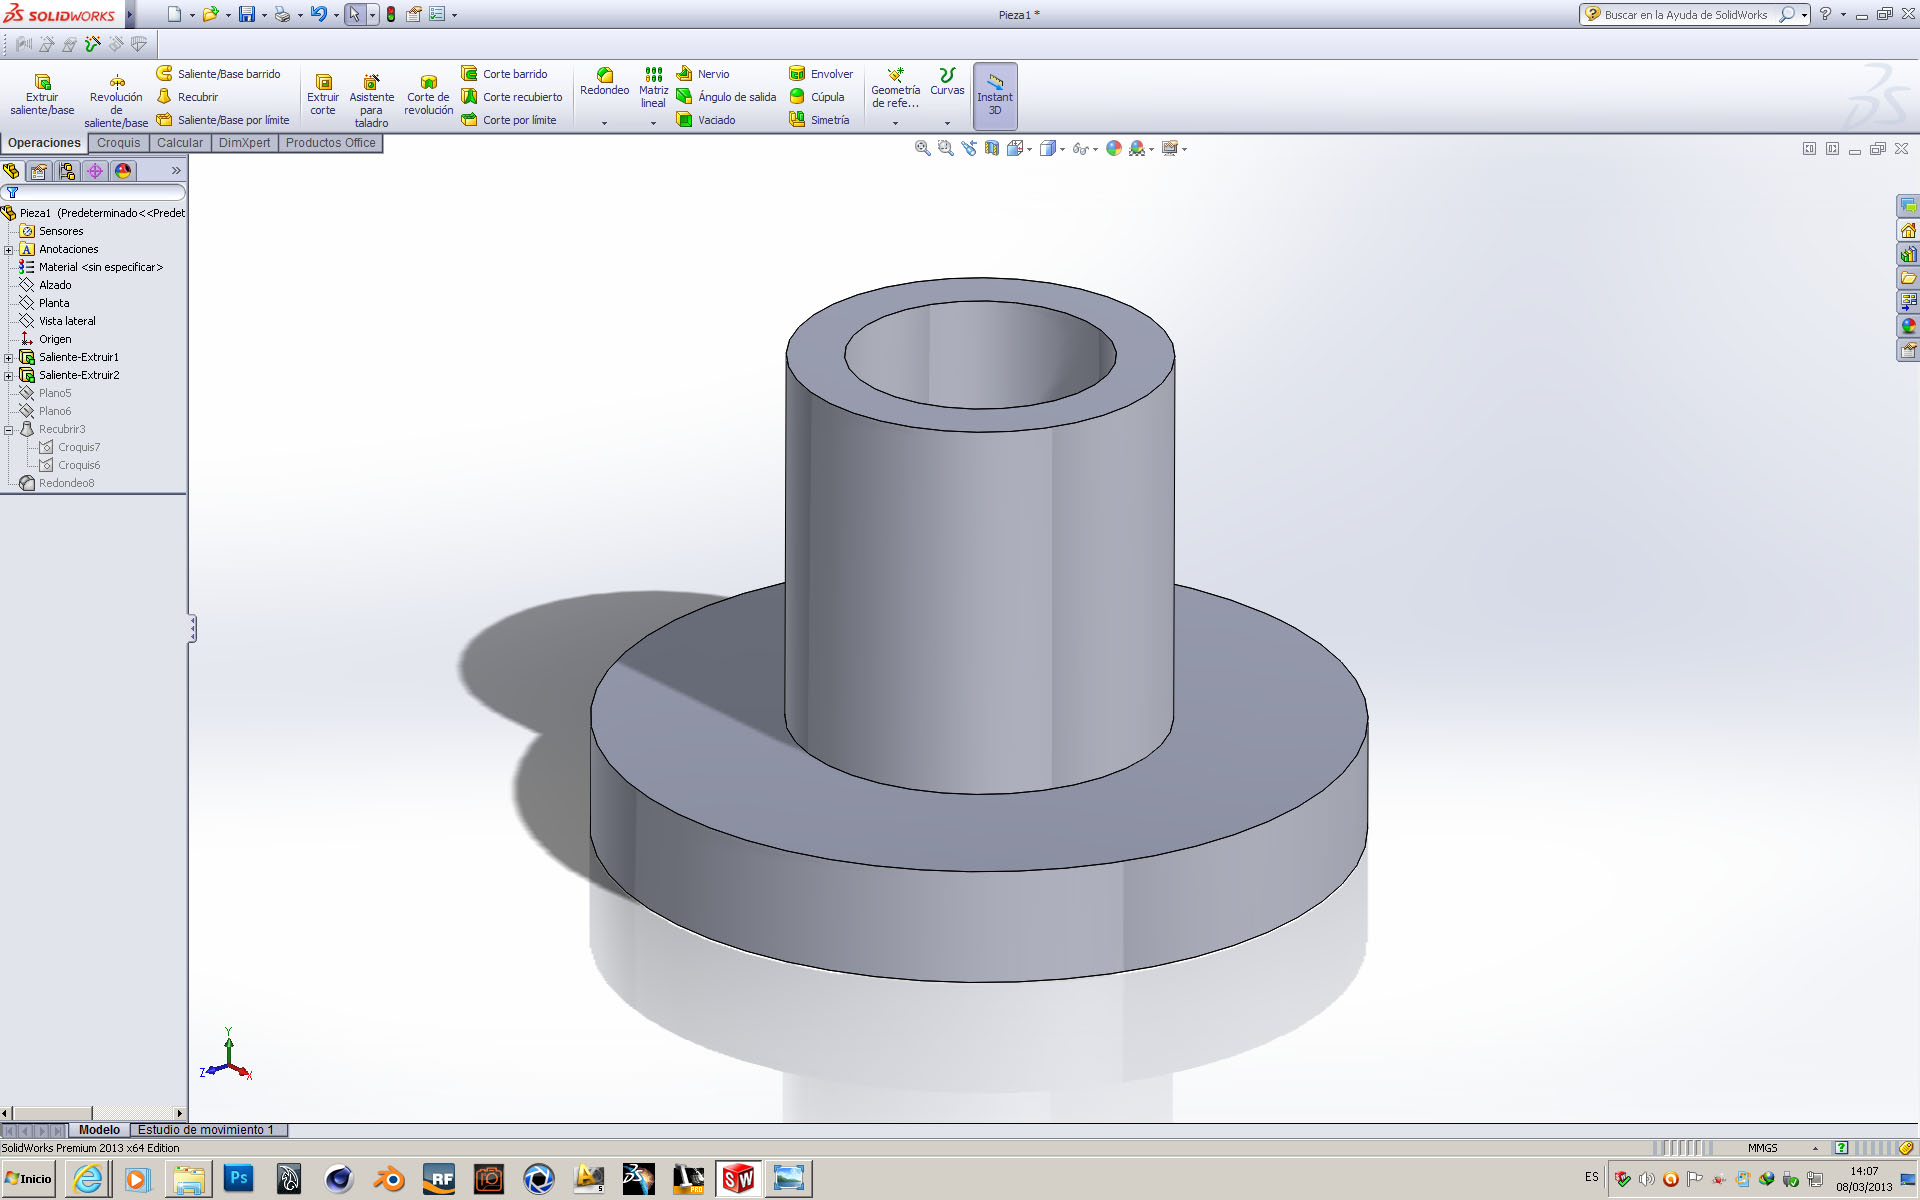Expand SolidWorks menu arrow beside logo
This screenshot has width=1920, height=1200.
point(129,14)
